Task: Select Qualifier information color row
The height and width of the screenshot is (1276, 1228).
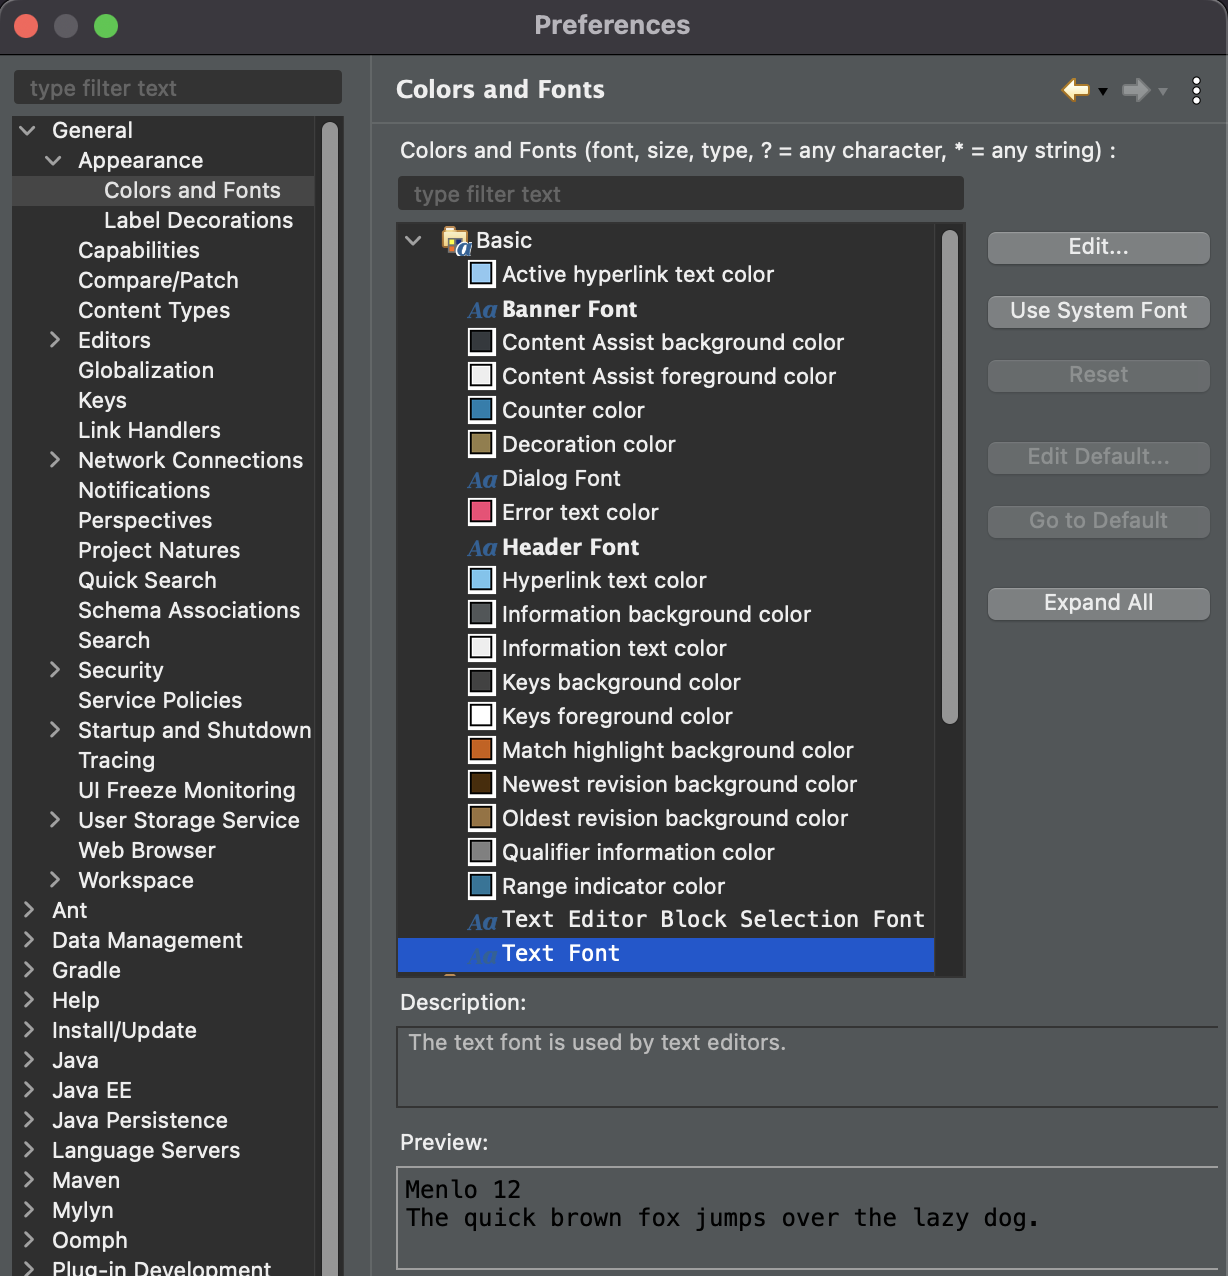Action: point(638,852)
